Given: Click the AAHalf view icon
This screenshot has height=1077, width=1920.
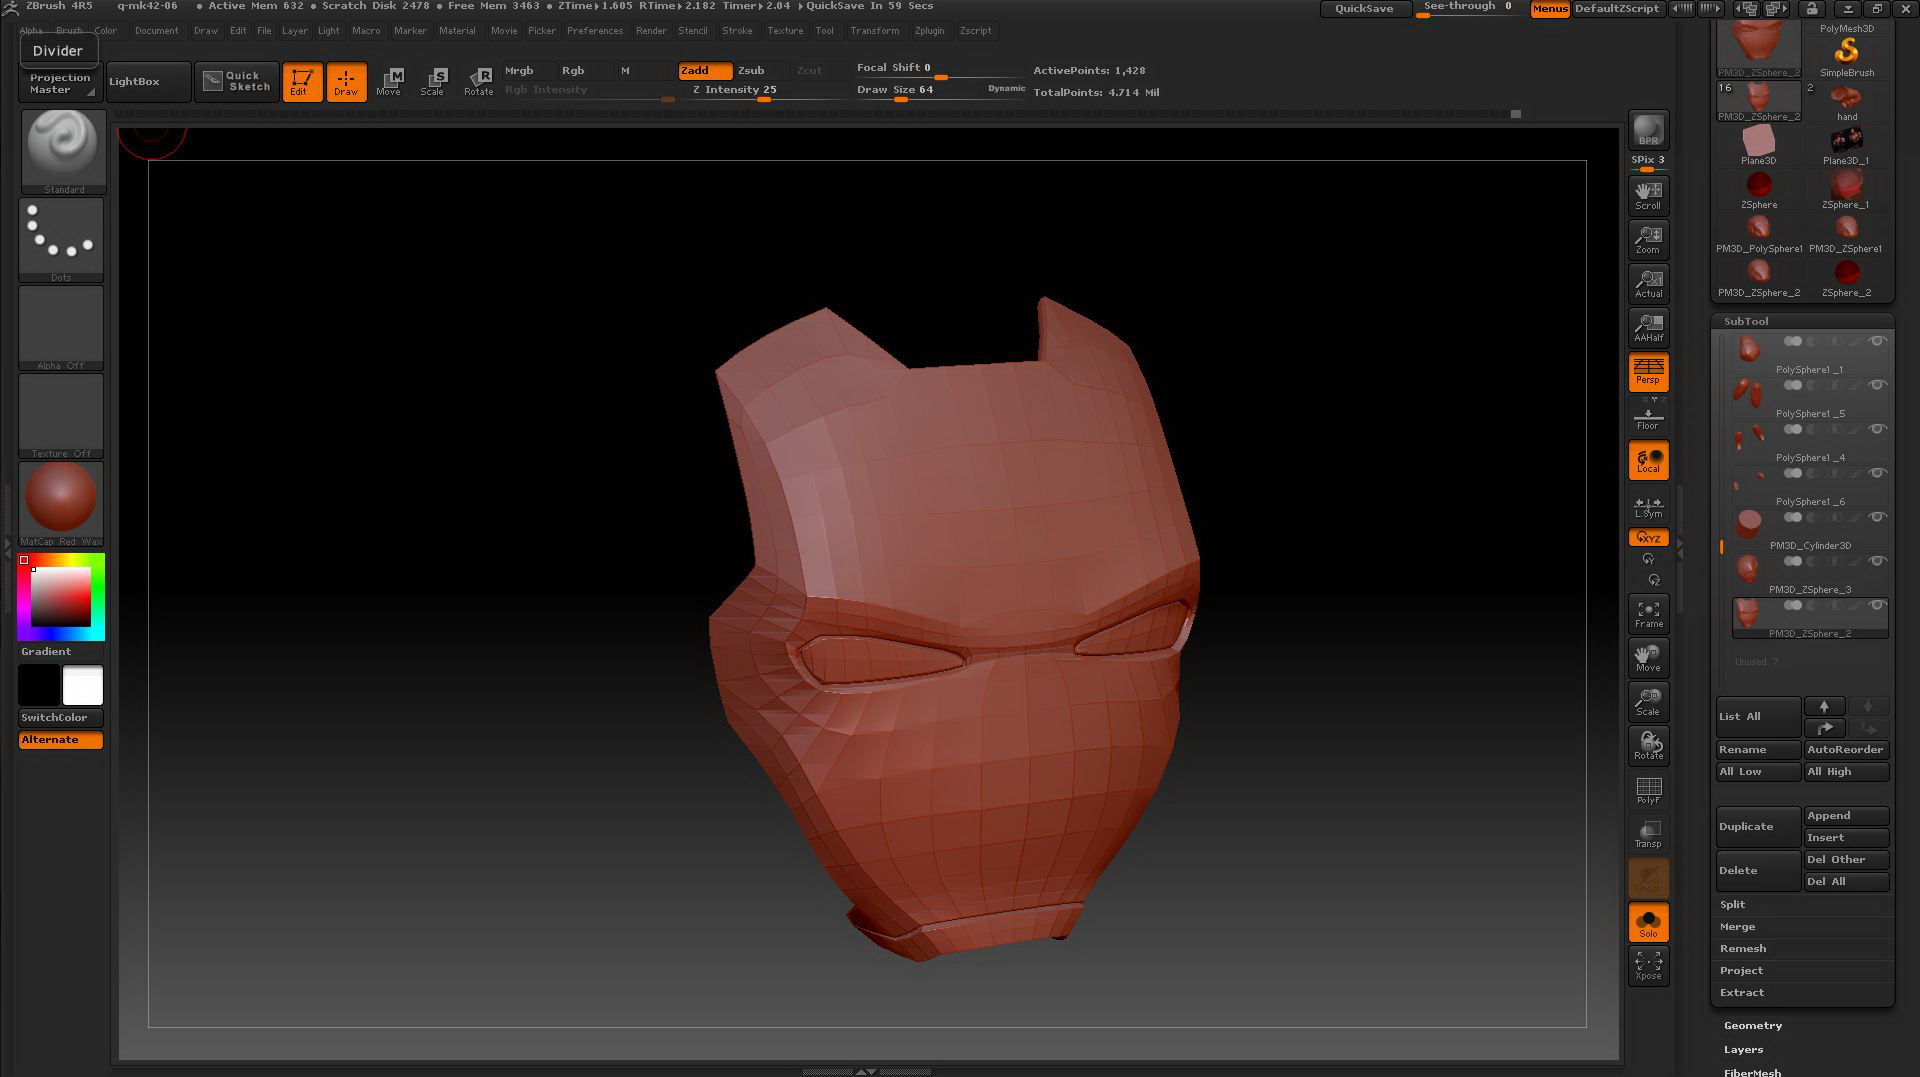Looking at the screenshot, I should coord(1648,328).
